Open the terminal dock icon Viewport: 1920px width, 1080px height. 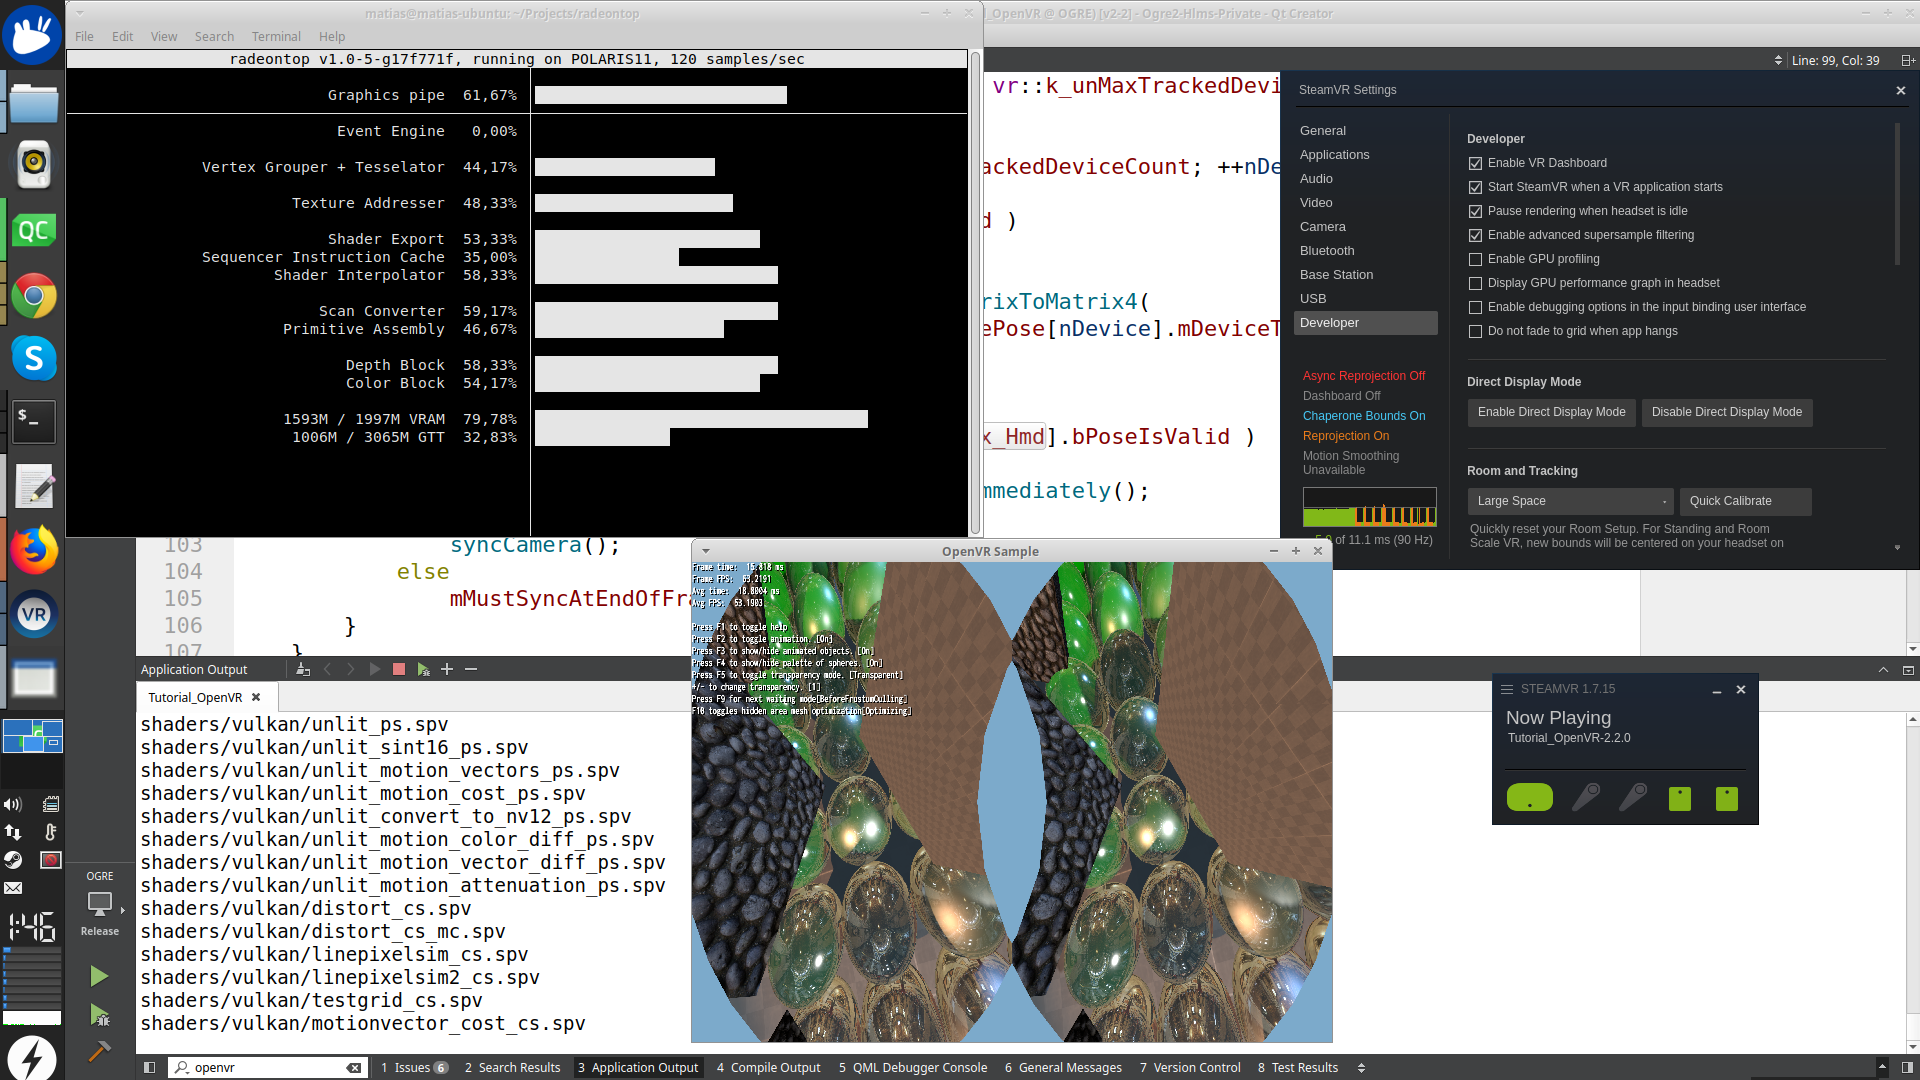pos(33,421)
